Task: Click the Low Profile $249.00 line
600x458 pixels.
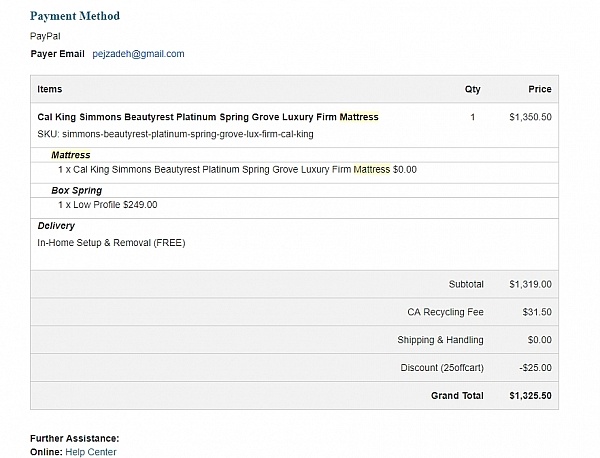Action: coord(108,205)
